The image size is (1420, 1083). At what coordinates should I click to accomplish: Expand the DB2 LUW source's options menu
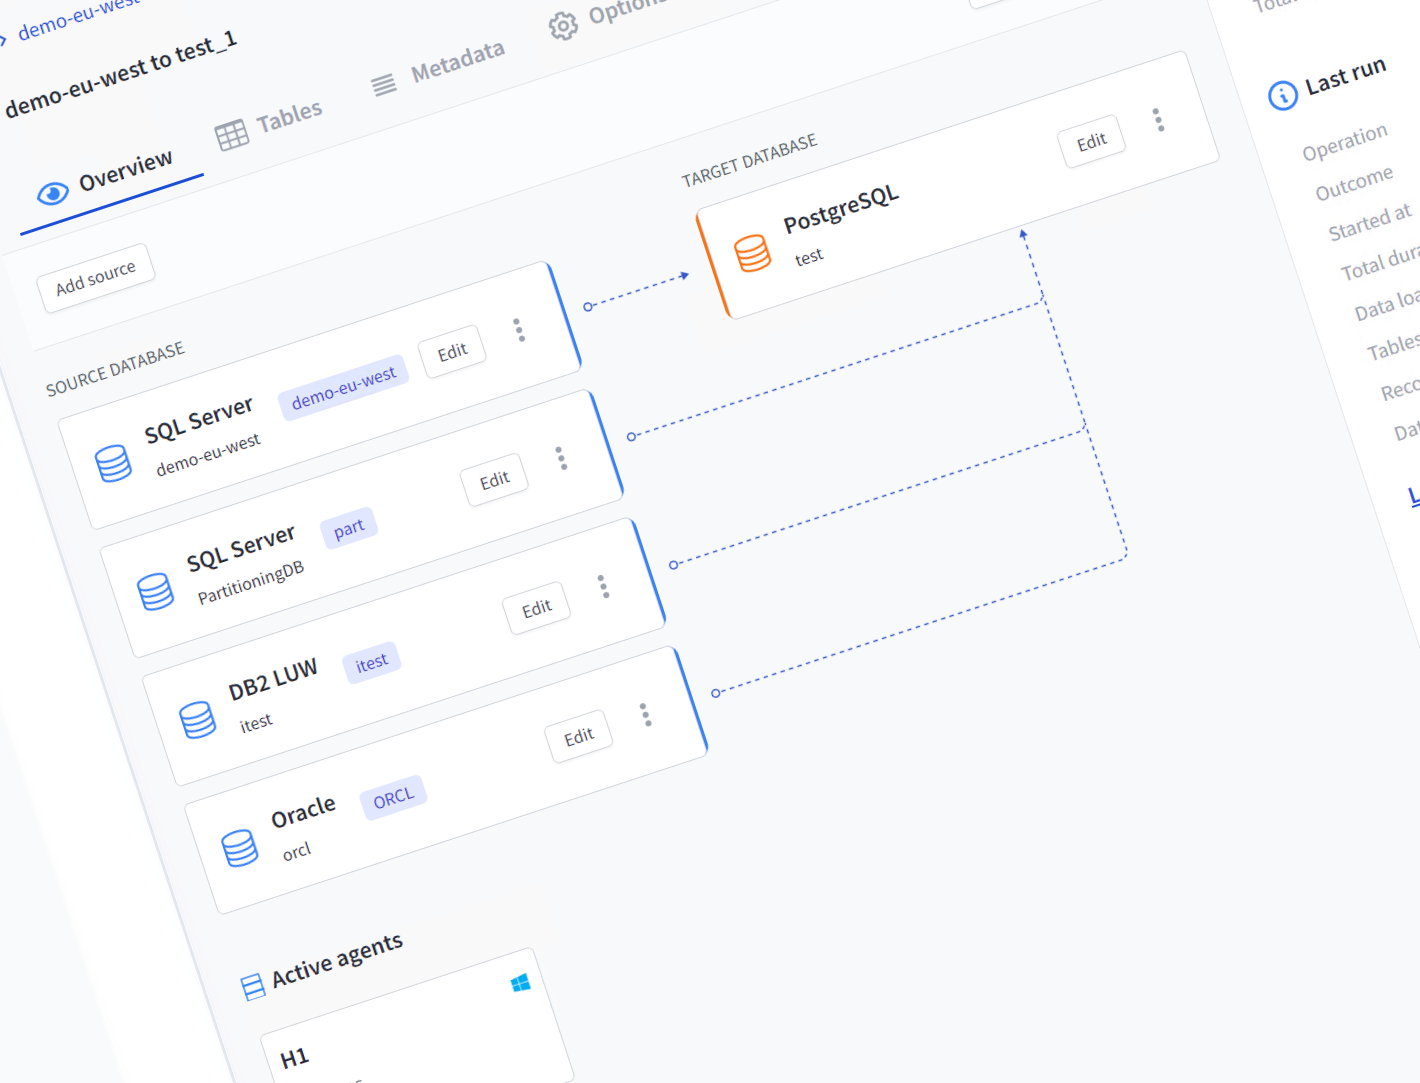[x=603, y=586]
